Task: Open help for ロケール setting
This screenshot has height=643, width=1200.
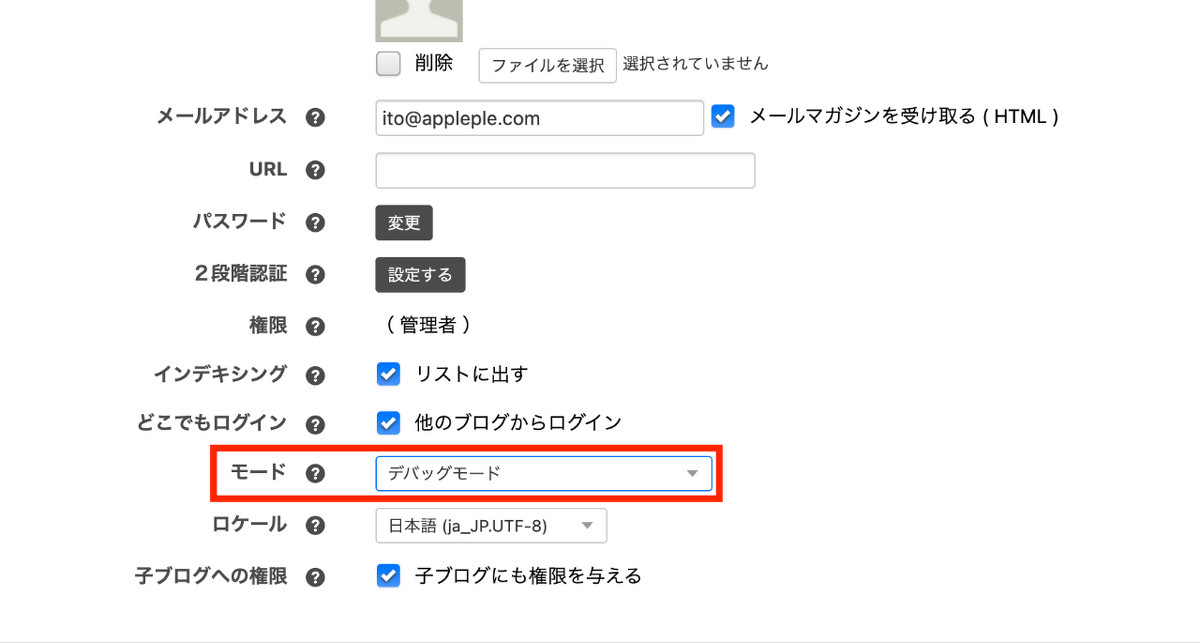Action: point(315,525)
